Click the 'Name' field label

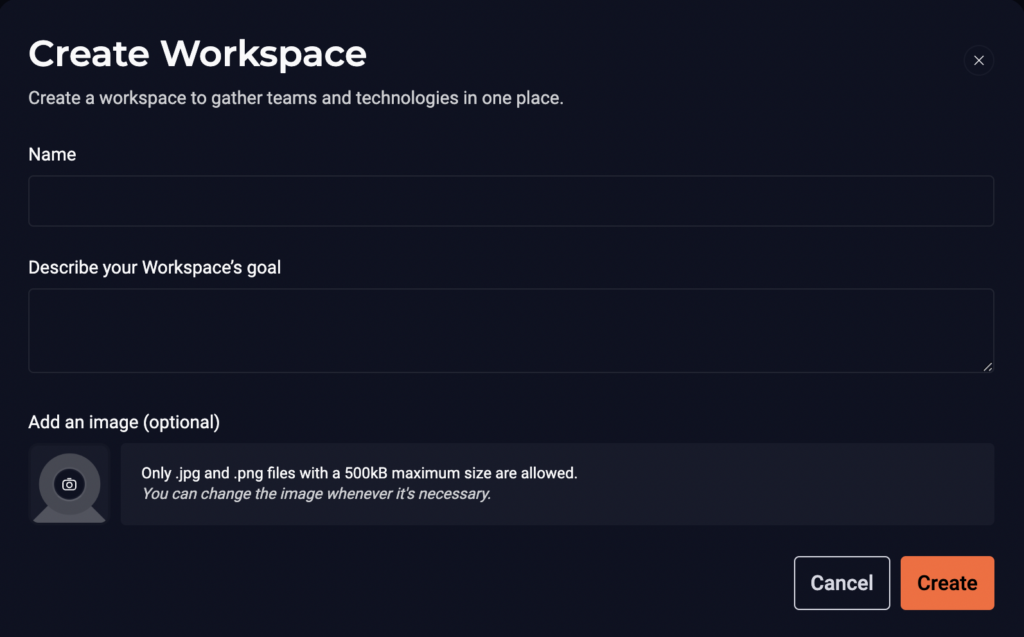pyautogui.click(x=52, y=154)
